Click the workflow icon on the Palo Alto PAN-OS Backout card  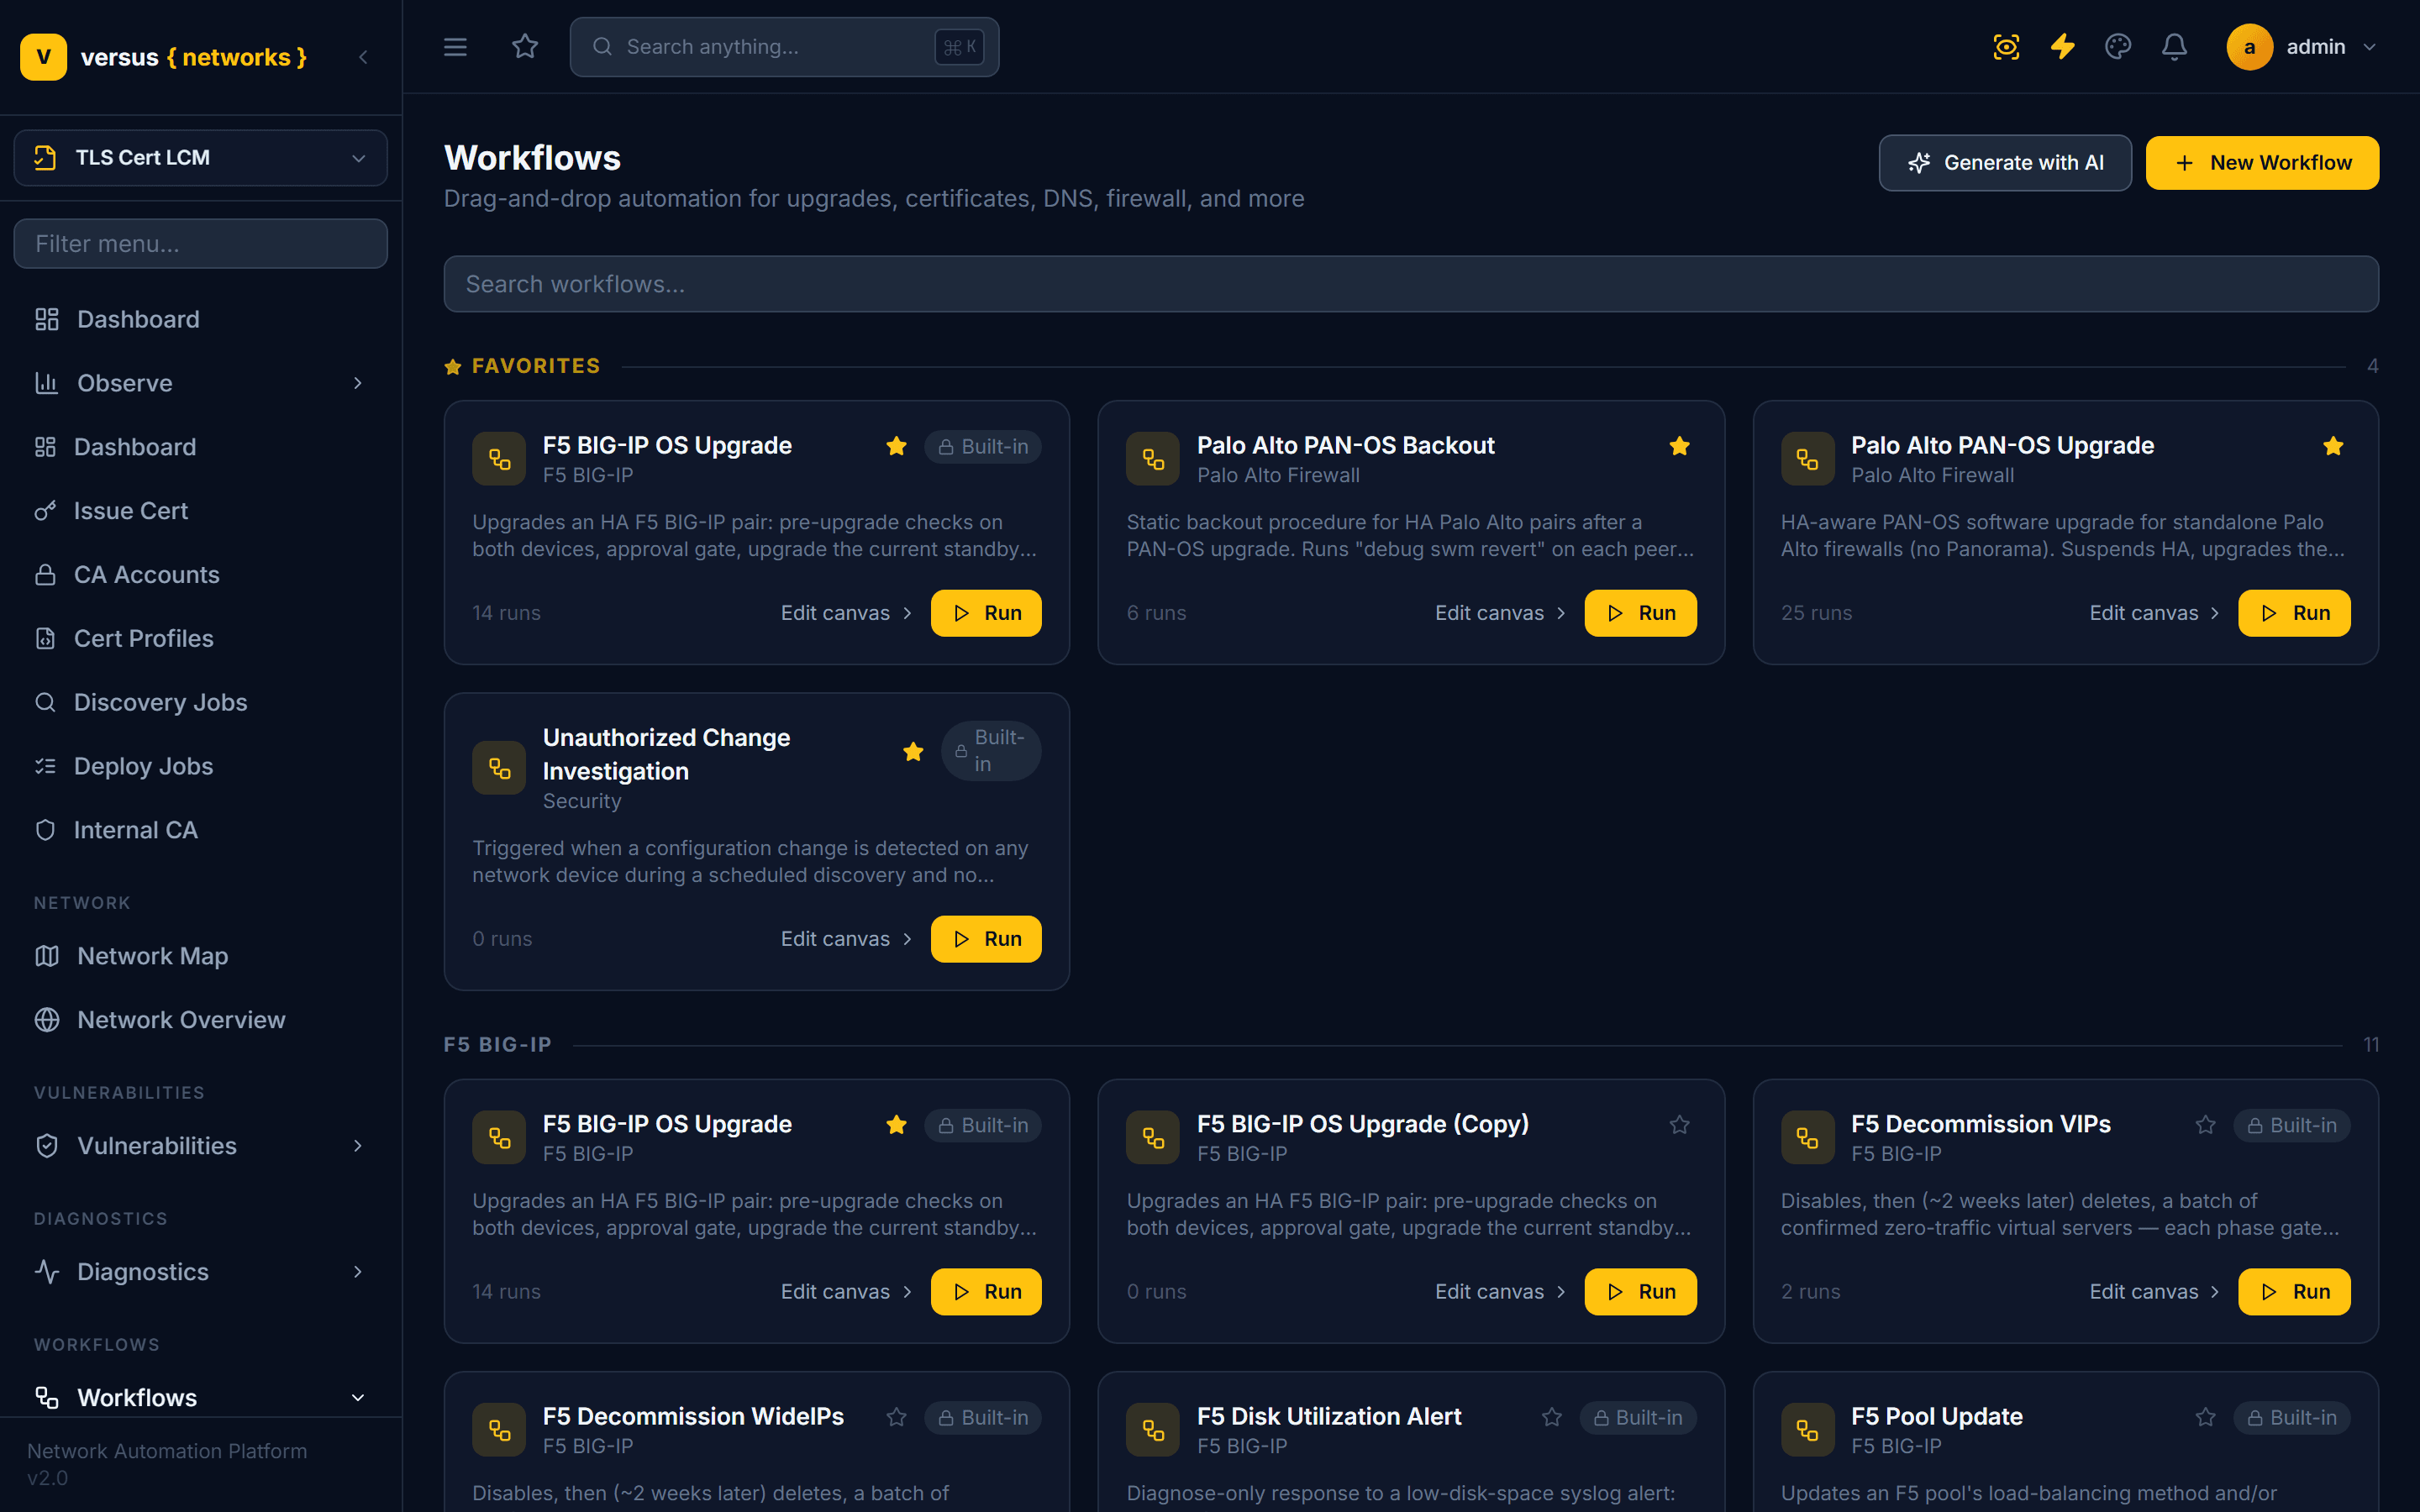[1153, 459]
